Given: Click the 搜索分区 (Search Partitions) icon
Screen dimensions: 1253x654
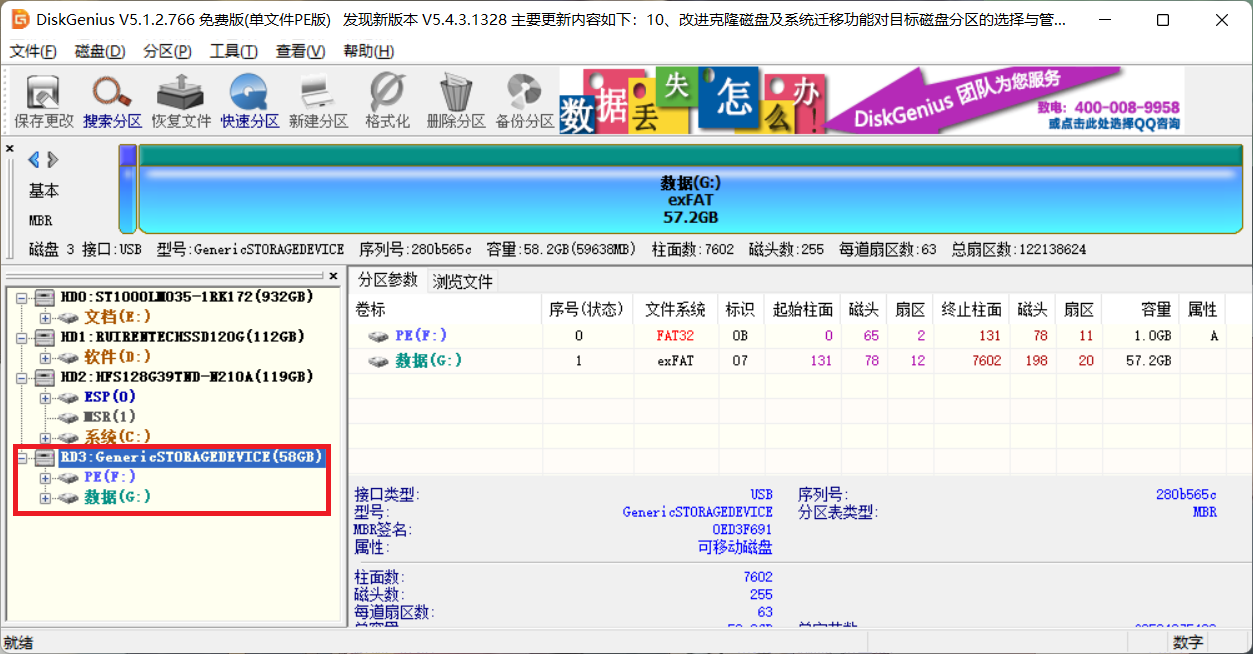Looking at the screenshot, I should tap(112, 102).
